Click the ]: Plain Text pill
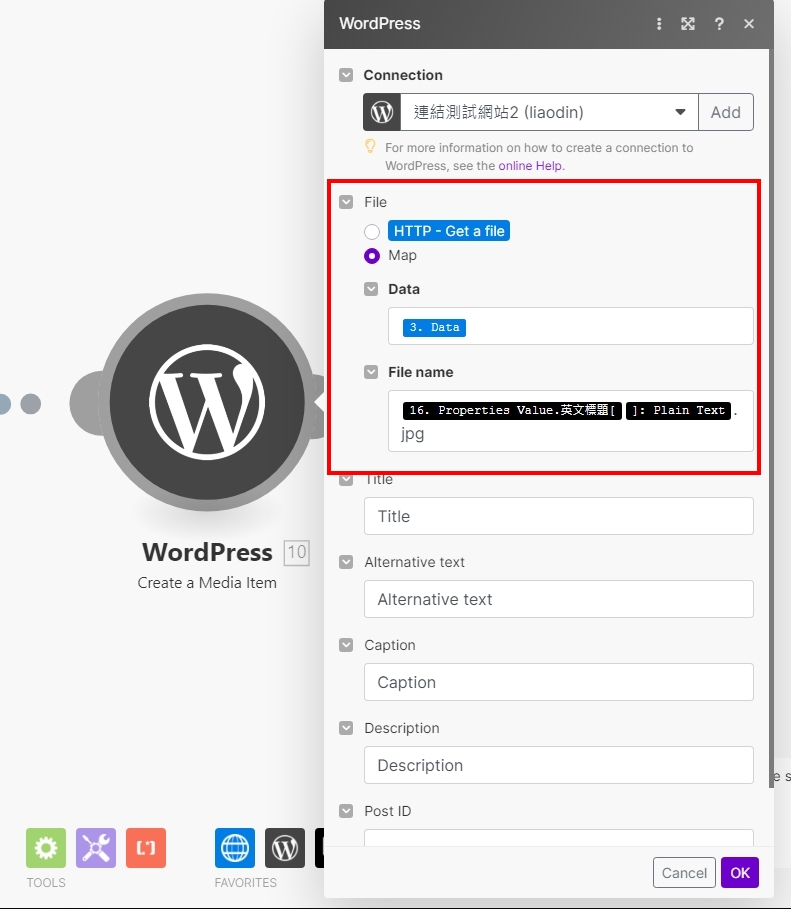 pos(678,410)
